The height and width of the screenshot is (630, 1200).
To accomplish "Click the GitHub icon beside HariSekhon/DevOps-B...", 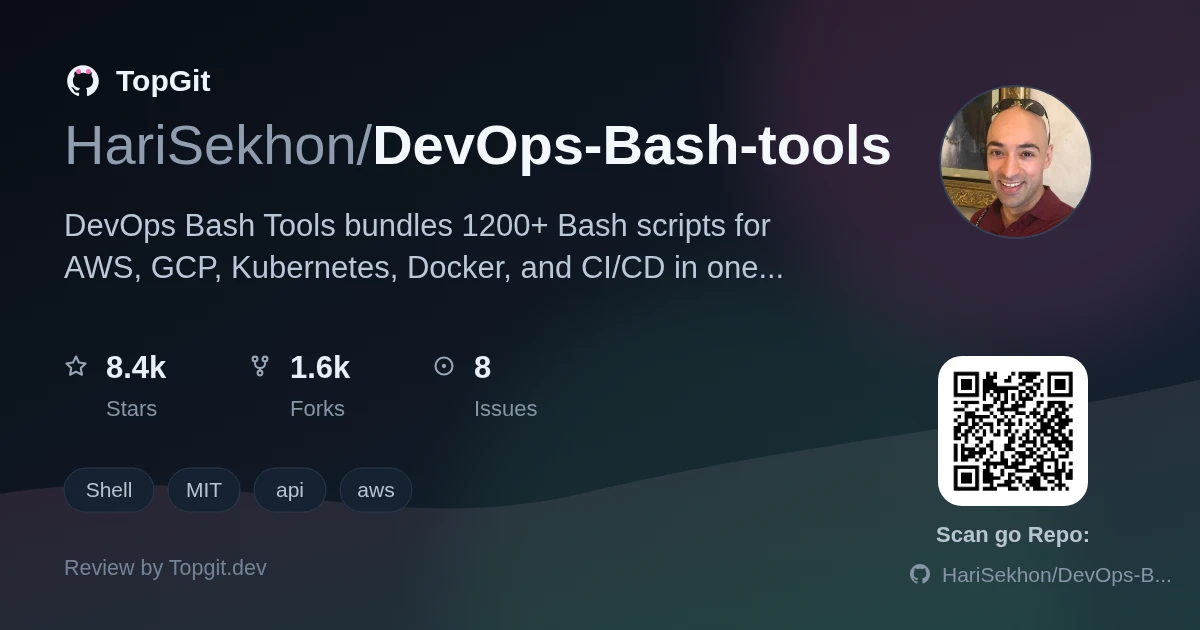I will (x=920, y=574).
